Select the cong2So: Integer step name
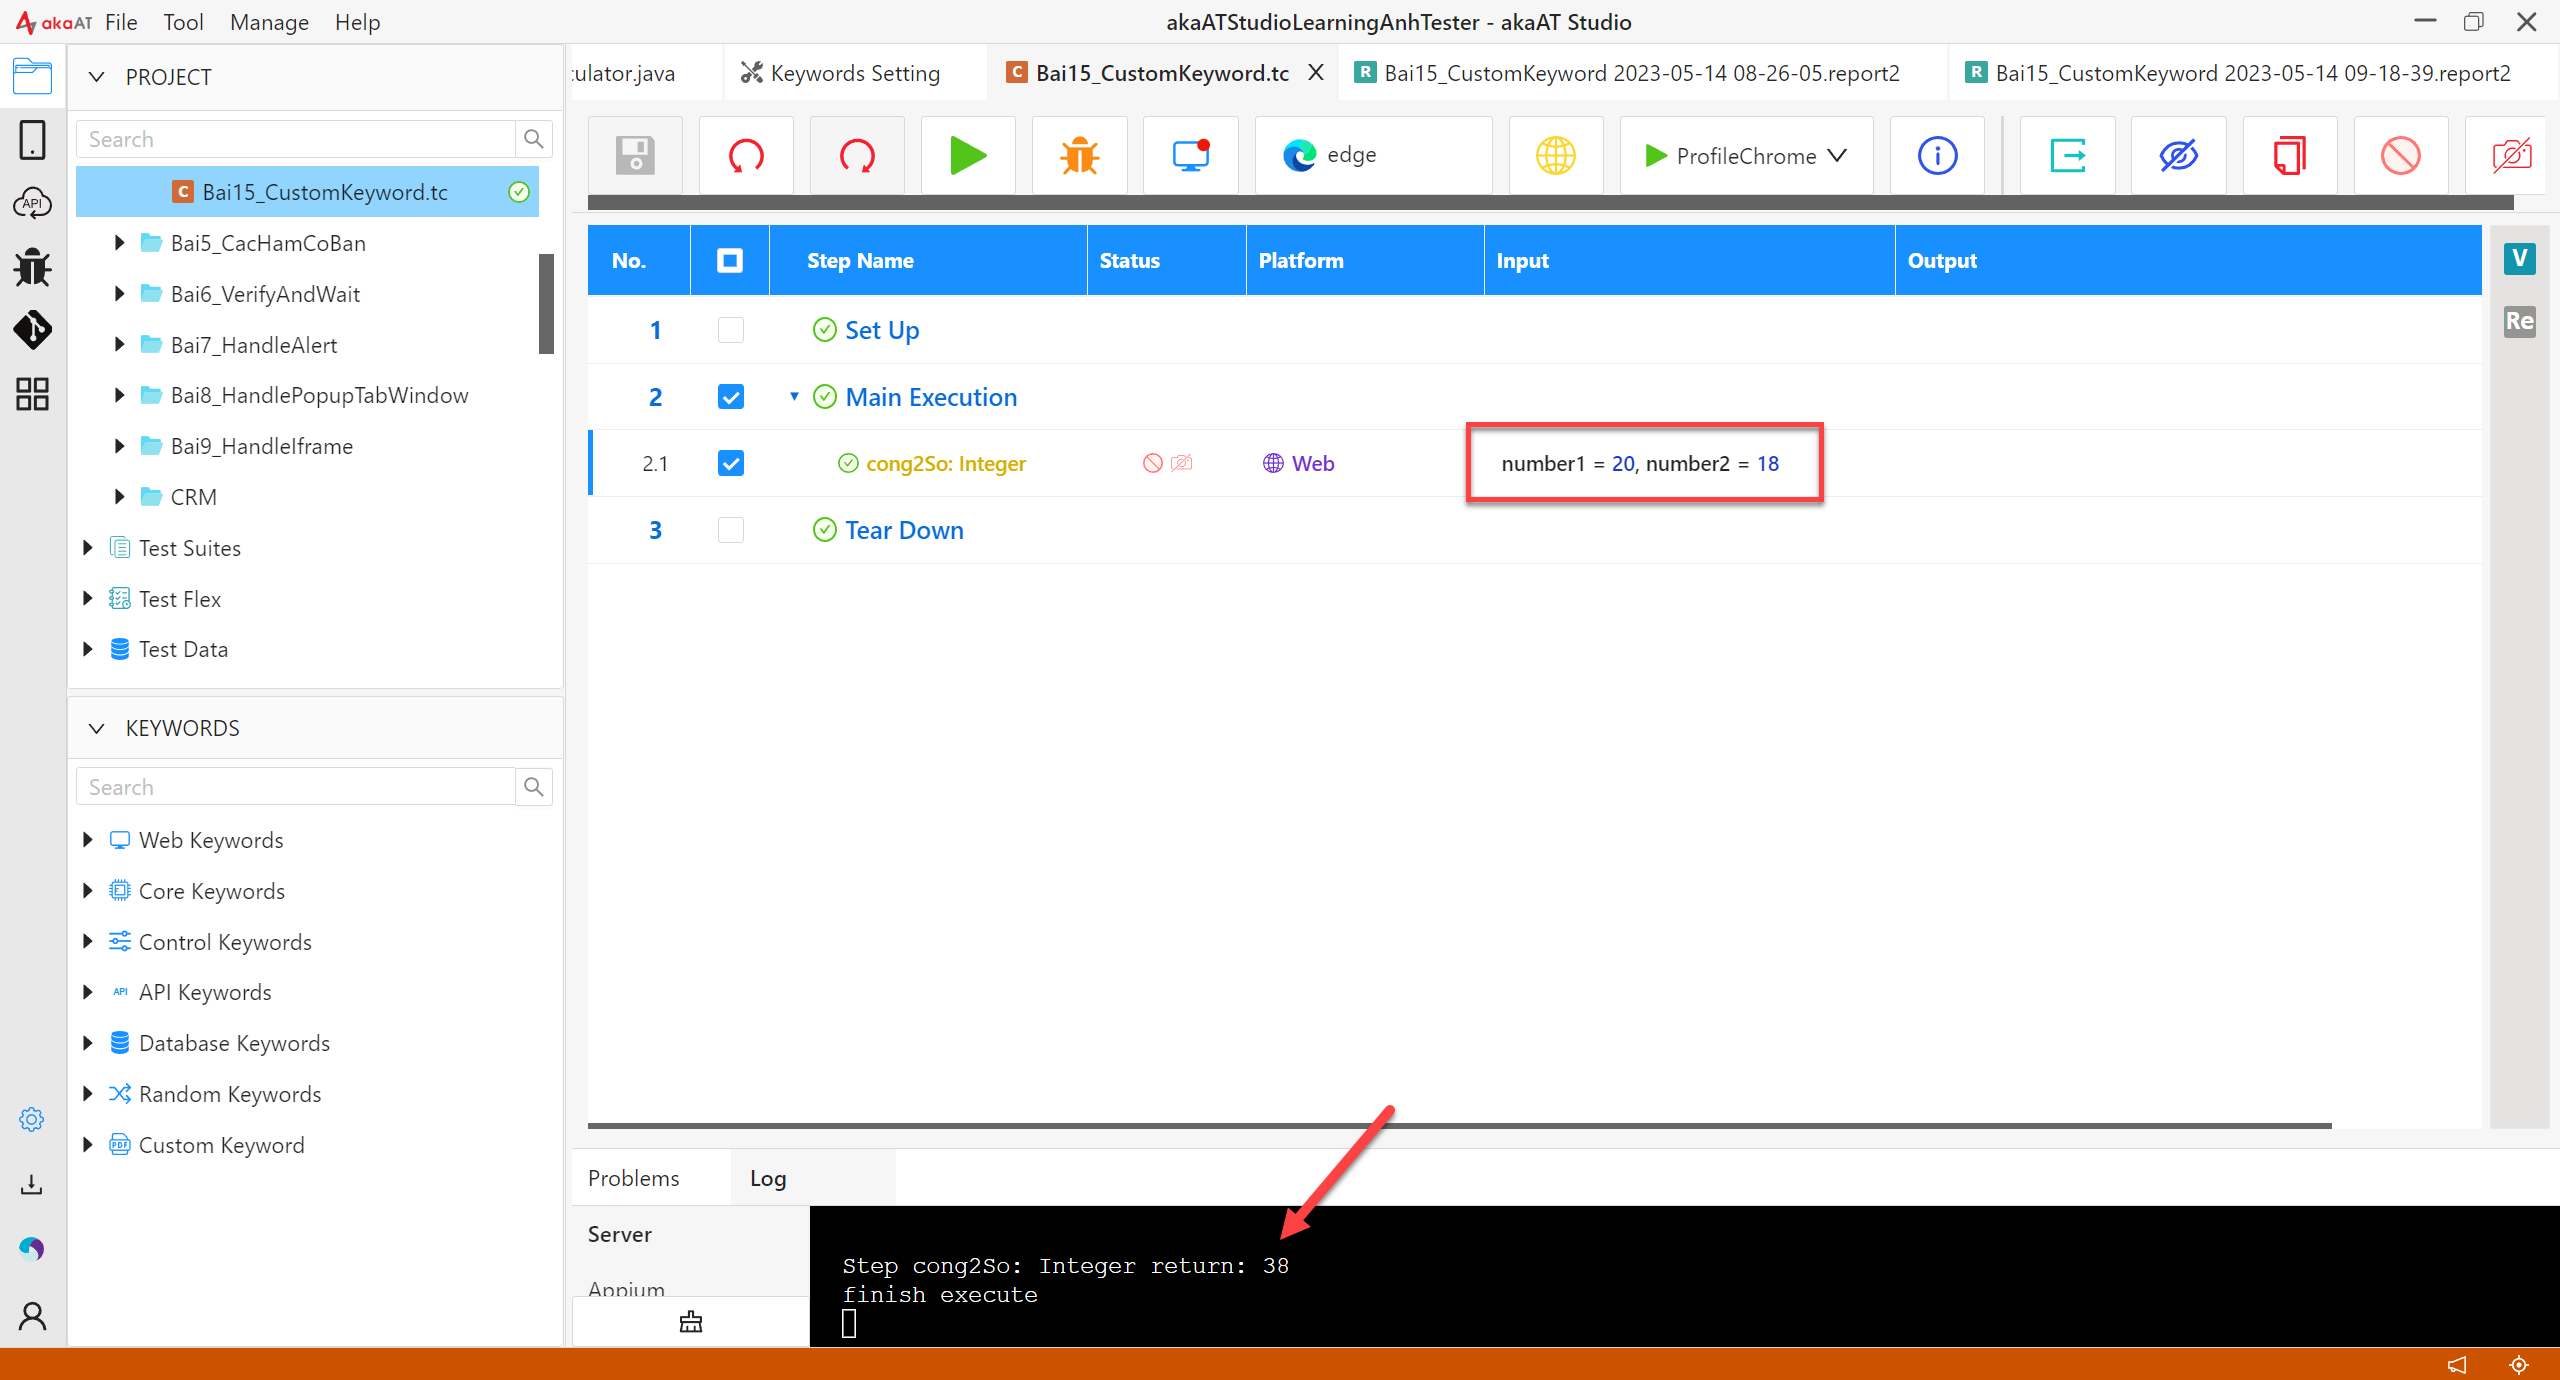The width and height of the screenshot is (2560, 1380). pyautogui.click(x=946, y=463)
